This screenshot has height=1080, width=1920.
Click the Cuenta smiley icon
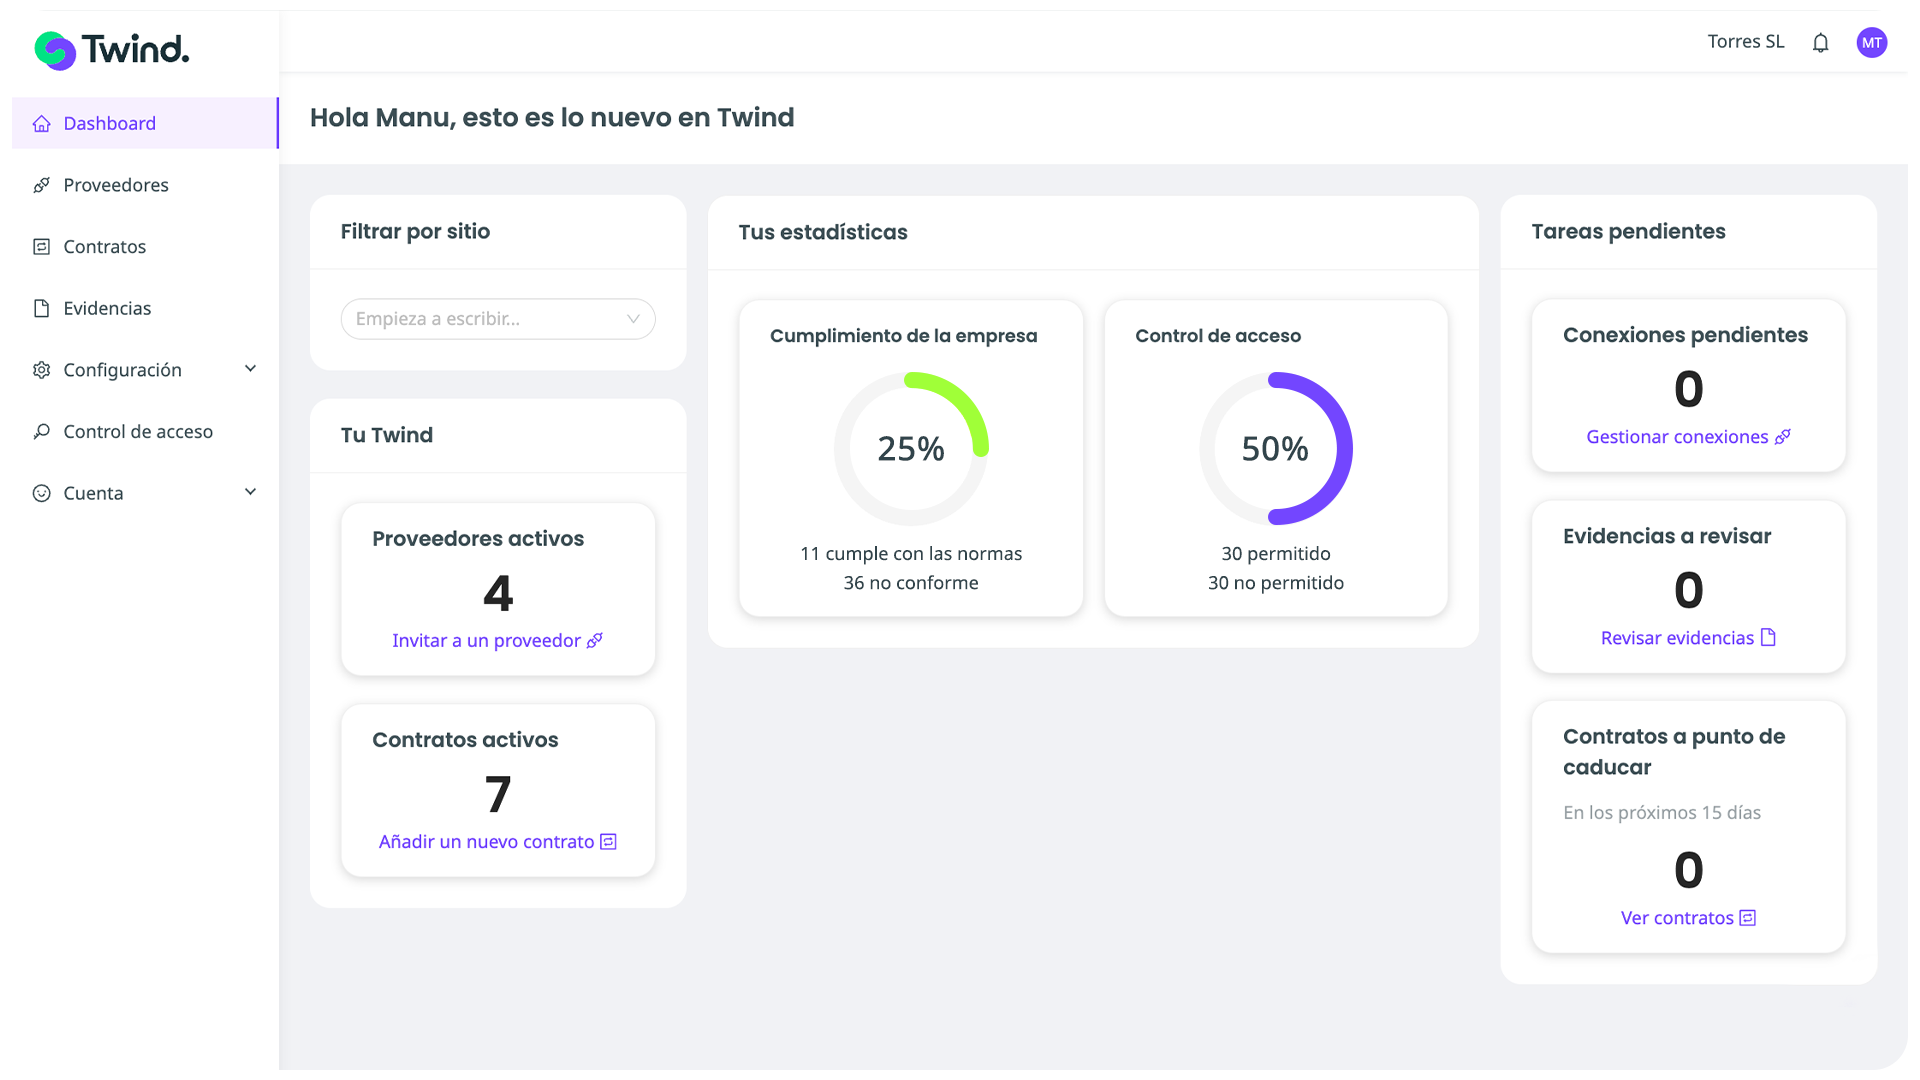[x=41, y=493]
